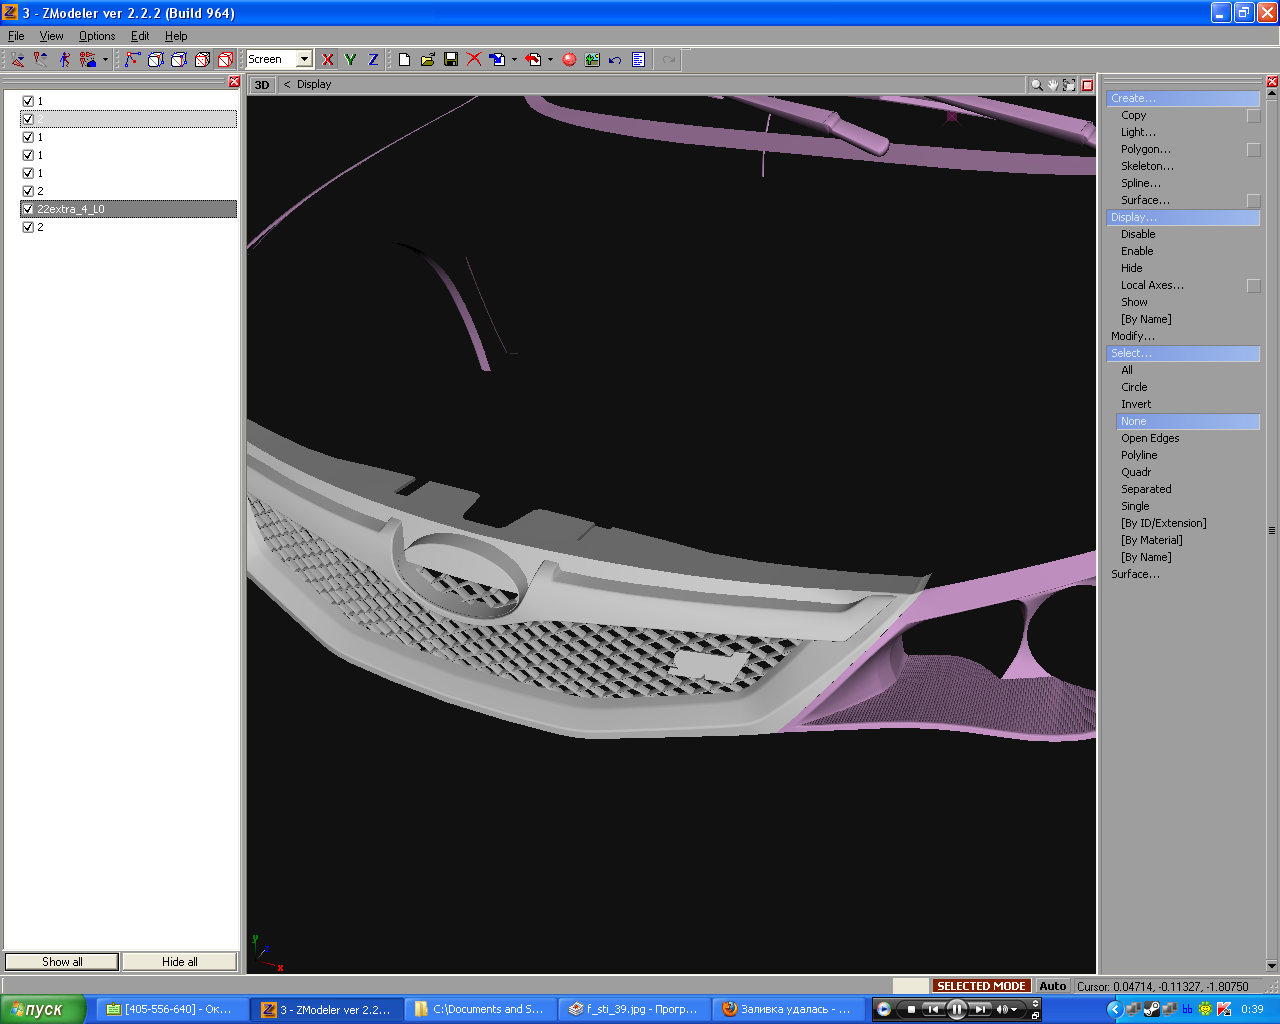The height and width of the screenshot is (1024, 1280).
Task: Expand the Skeleton... submenu
Action: click(x=1147, y=167)
